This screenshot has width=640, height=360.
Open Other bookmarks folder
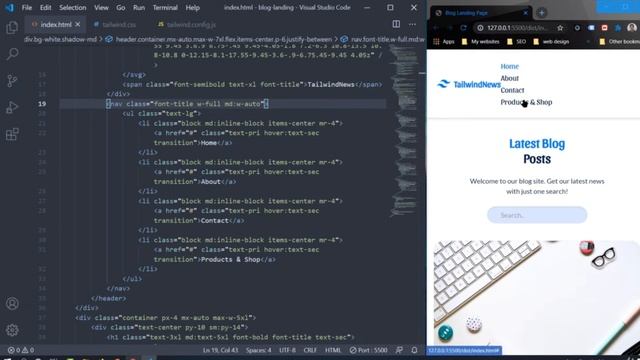[x=620, y=41]
